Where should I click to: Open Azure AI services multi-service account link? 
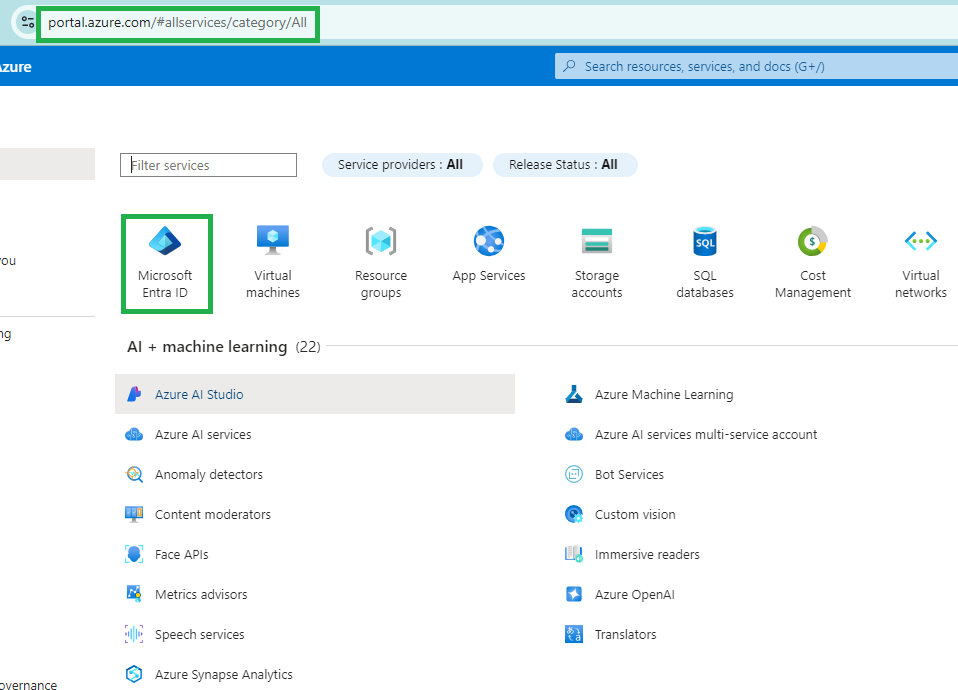pos(706,435)
